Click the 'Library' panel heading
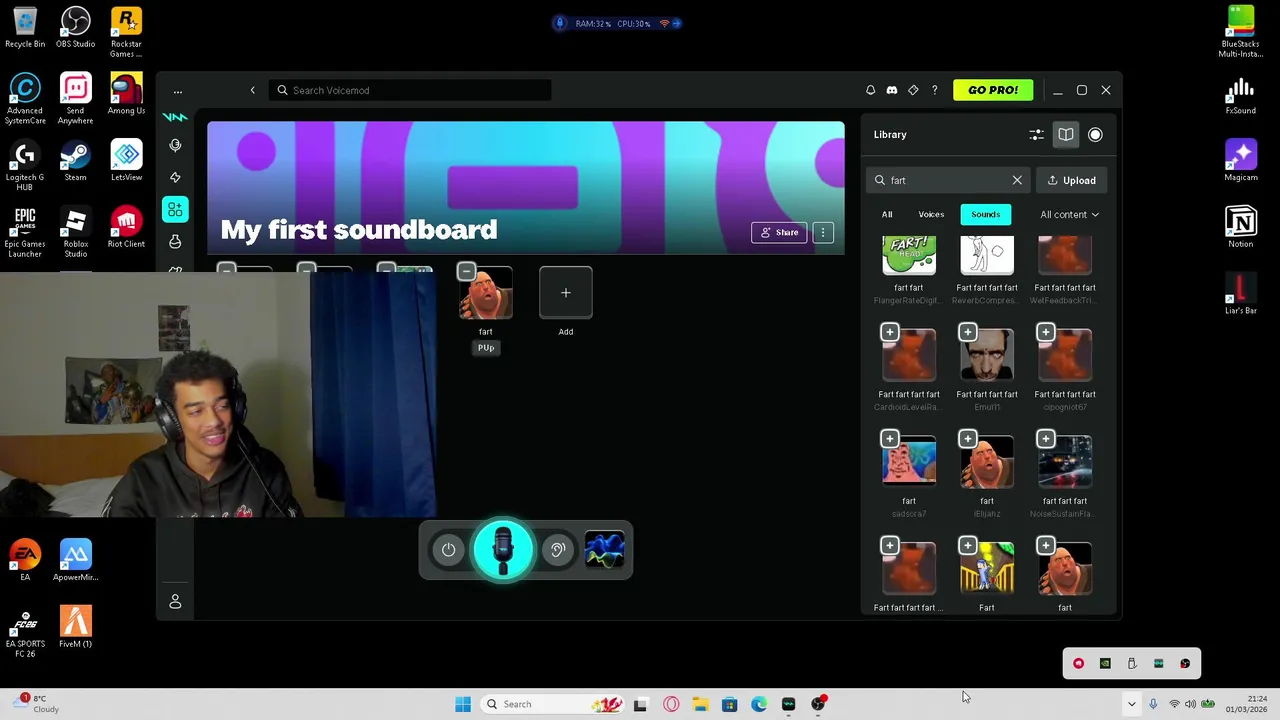The width and height of the screenshot is (1280, 720). click(x=890, y=134)
